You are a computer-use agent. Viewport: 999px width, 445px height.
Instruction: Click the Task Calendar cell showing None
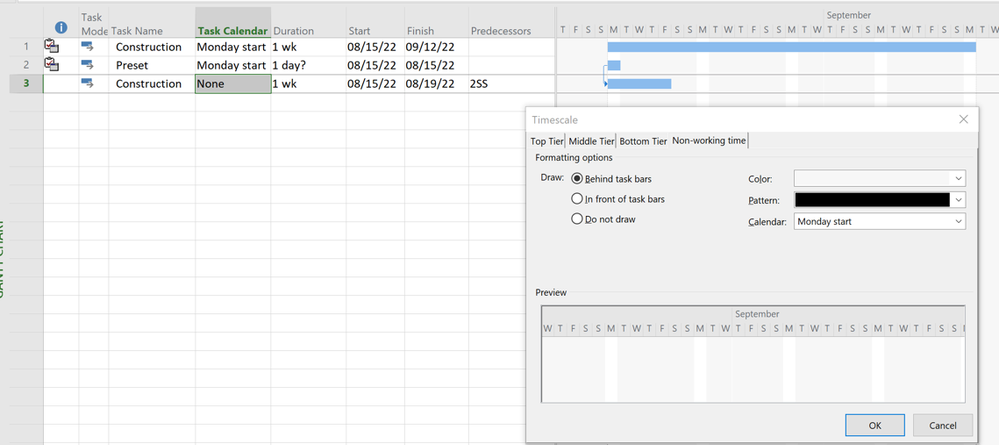233,84
